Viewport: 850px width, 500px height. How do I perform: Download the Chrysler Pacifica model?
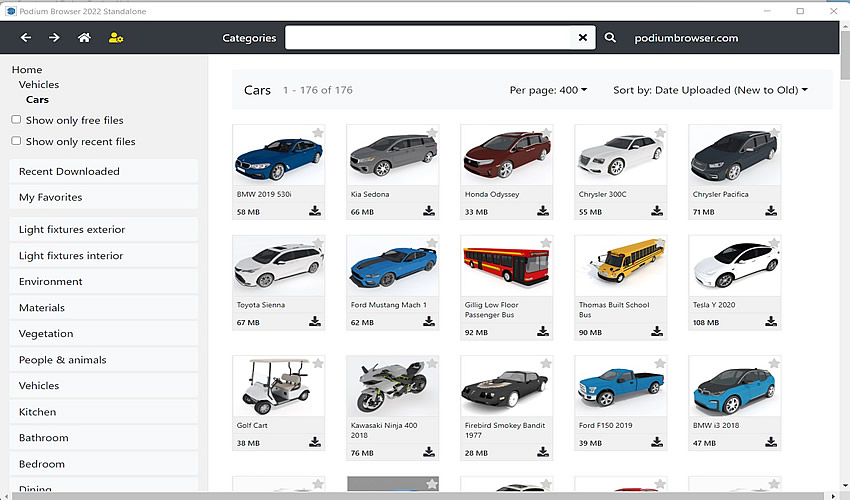[x=771, y=210]
